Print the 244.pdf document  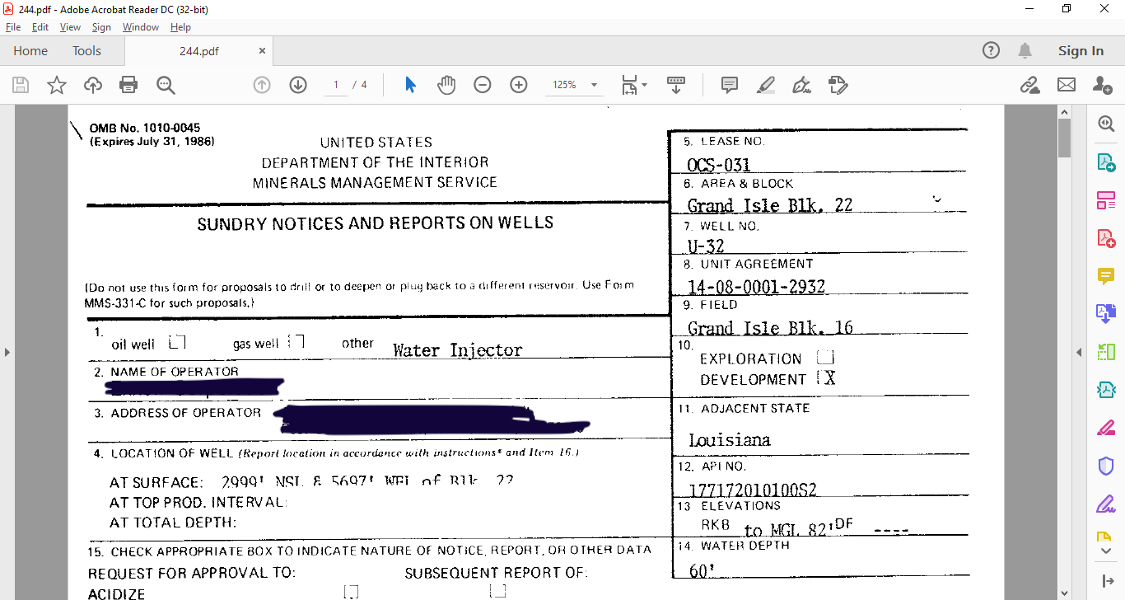click(128, 85)
